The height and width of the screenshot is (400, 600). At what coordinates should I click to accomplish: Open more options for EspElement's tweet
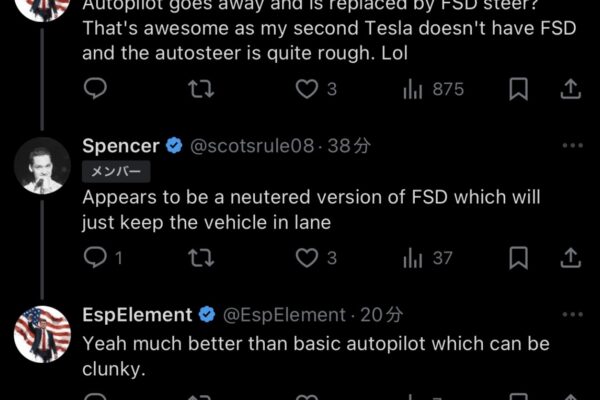[571, 315]
